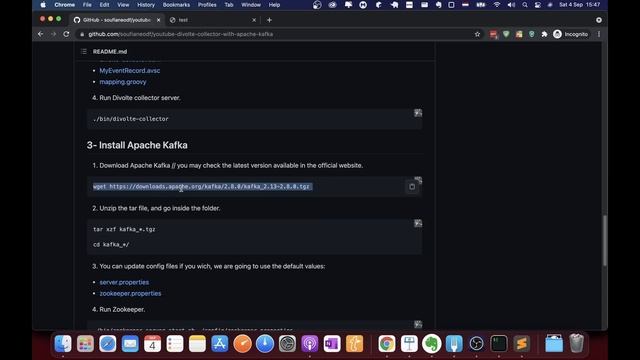Bookmark this page with the star icon
This screenshot has height=360, width=640.
(478, 34)
